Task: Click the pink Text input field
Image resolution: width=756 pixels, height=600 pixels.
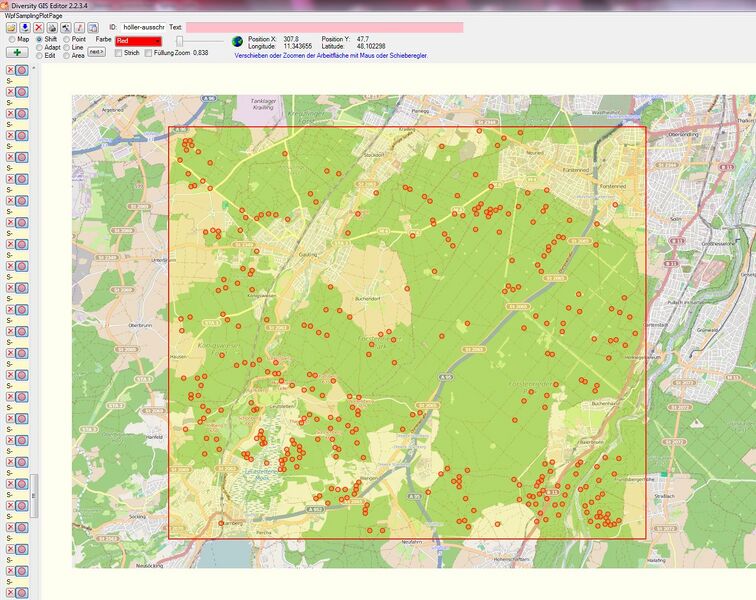Action: click(x=324, y=27)
